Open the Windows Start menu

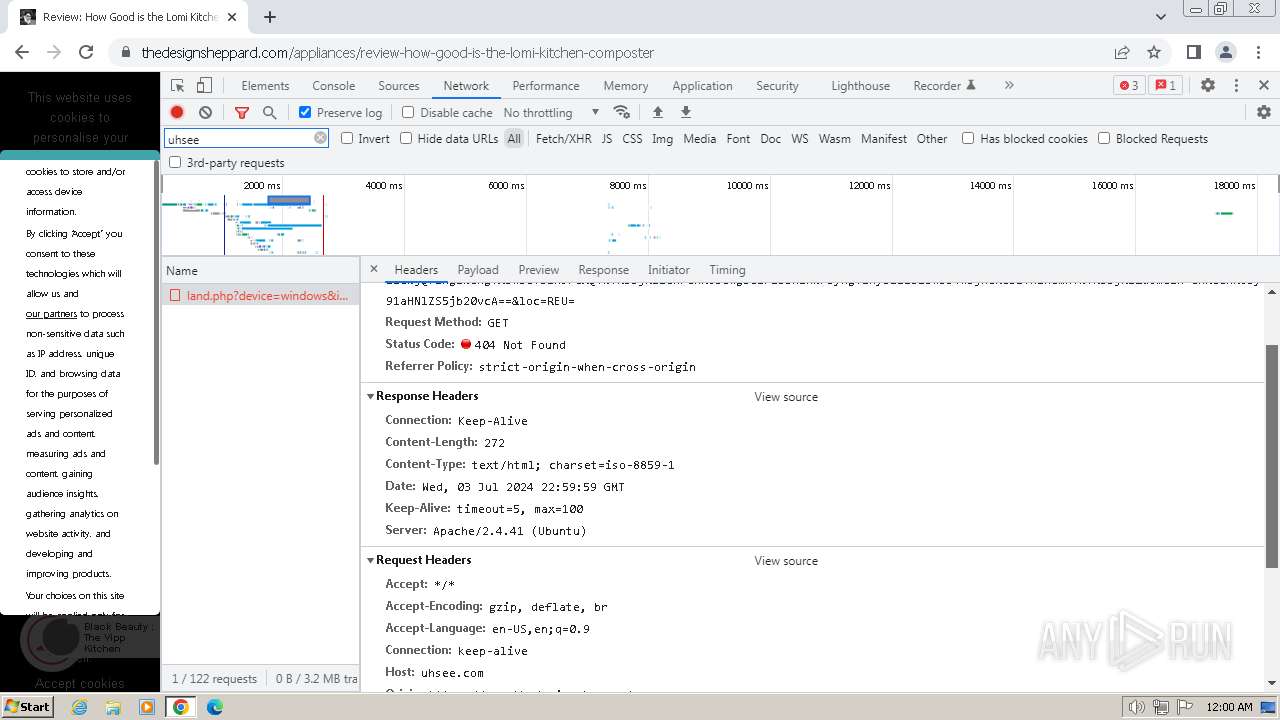pyautogui.click(x=27, y=707)
